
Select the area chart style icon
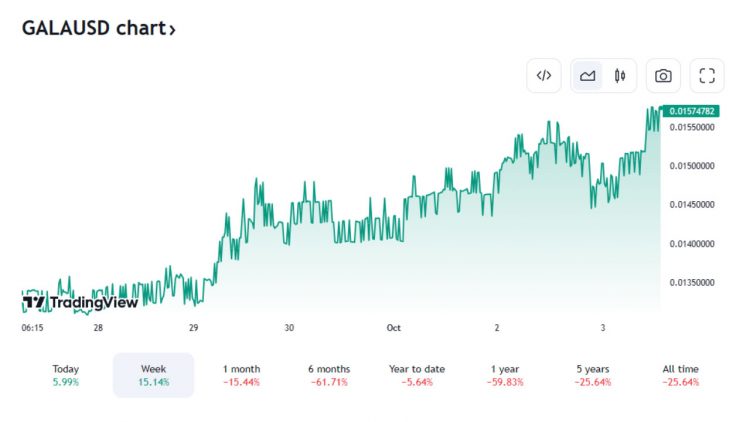[x=587, y=76]
